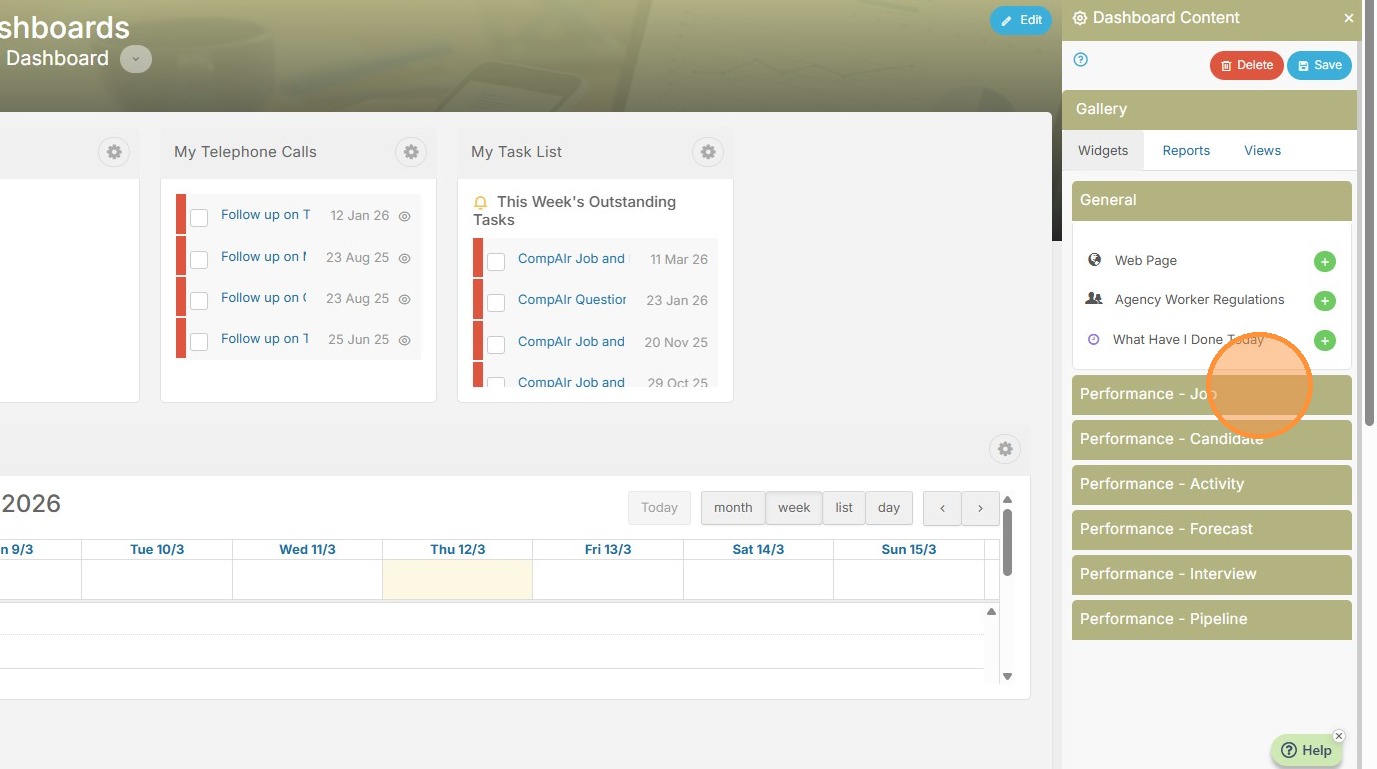Screen dimensions: 1377x769
Task: Open the follow-up call link dated 25 Jun 25
Action: click(x=265, y=339)
